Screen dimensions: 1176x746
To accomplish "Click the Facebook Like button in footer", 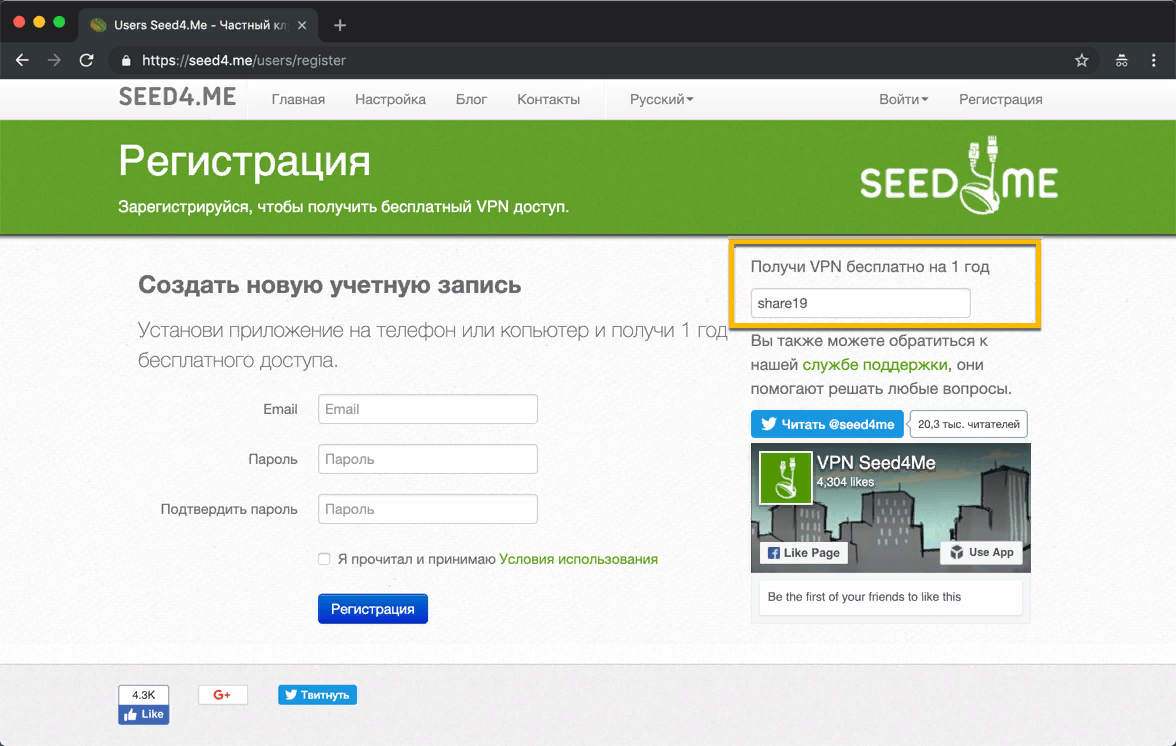I will (143, 715).
